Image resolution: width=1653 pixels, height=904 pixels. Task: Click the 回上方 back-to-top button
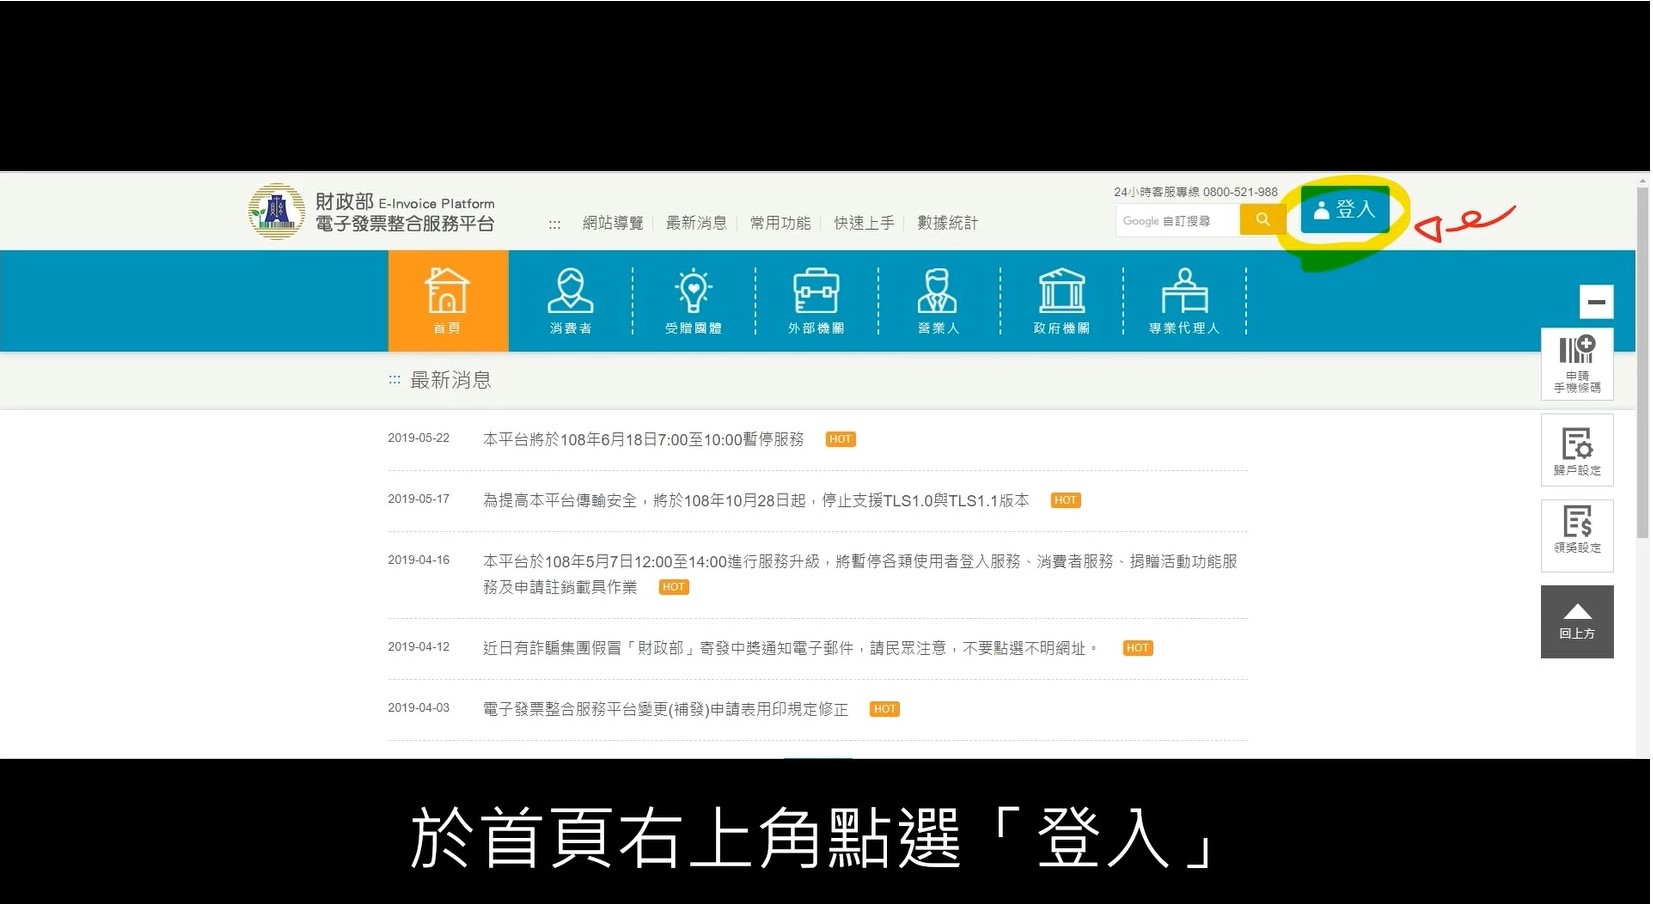(1577, 621)
